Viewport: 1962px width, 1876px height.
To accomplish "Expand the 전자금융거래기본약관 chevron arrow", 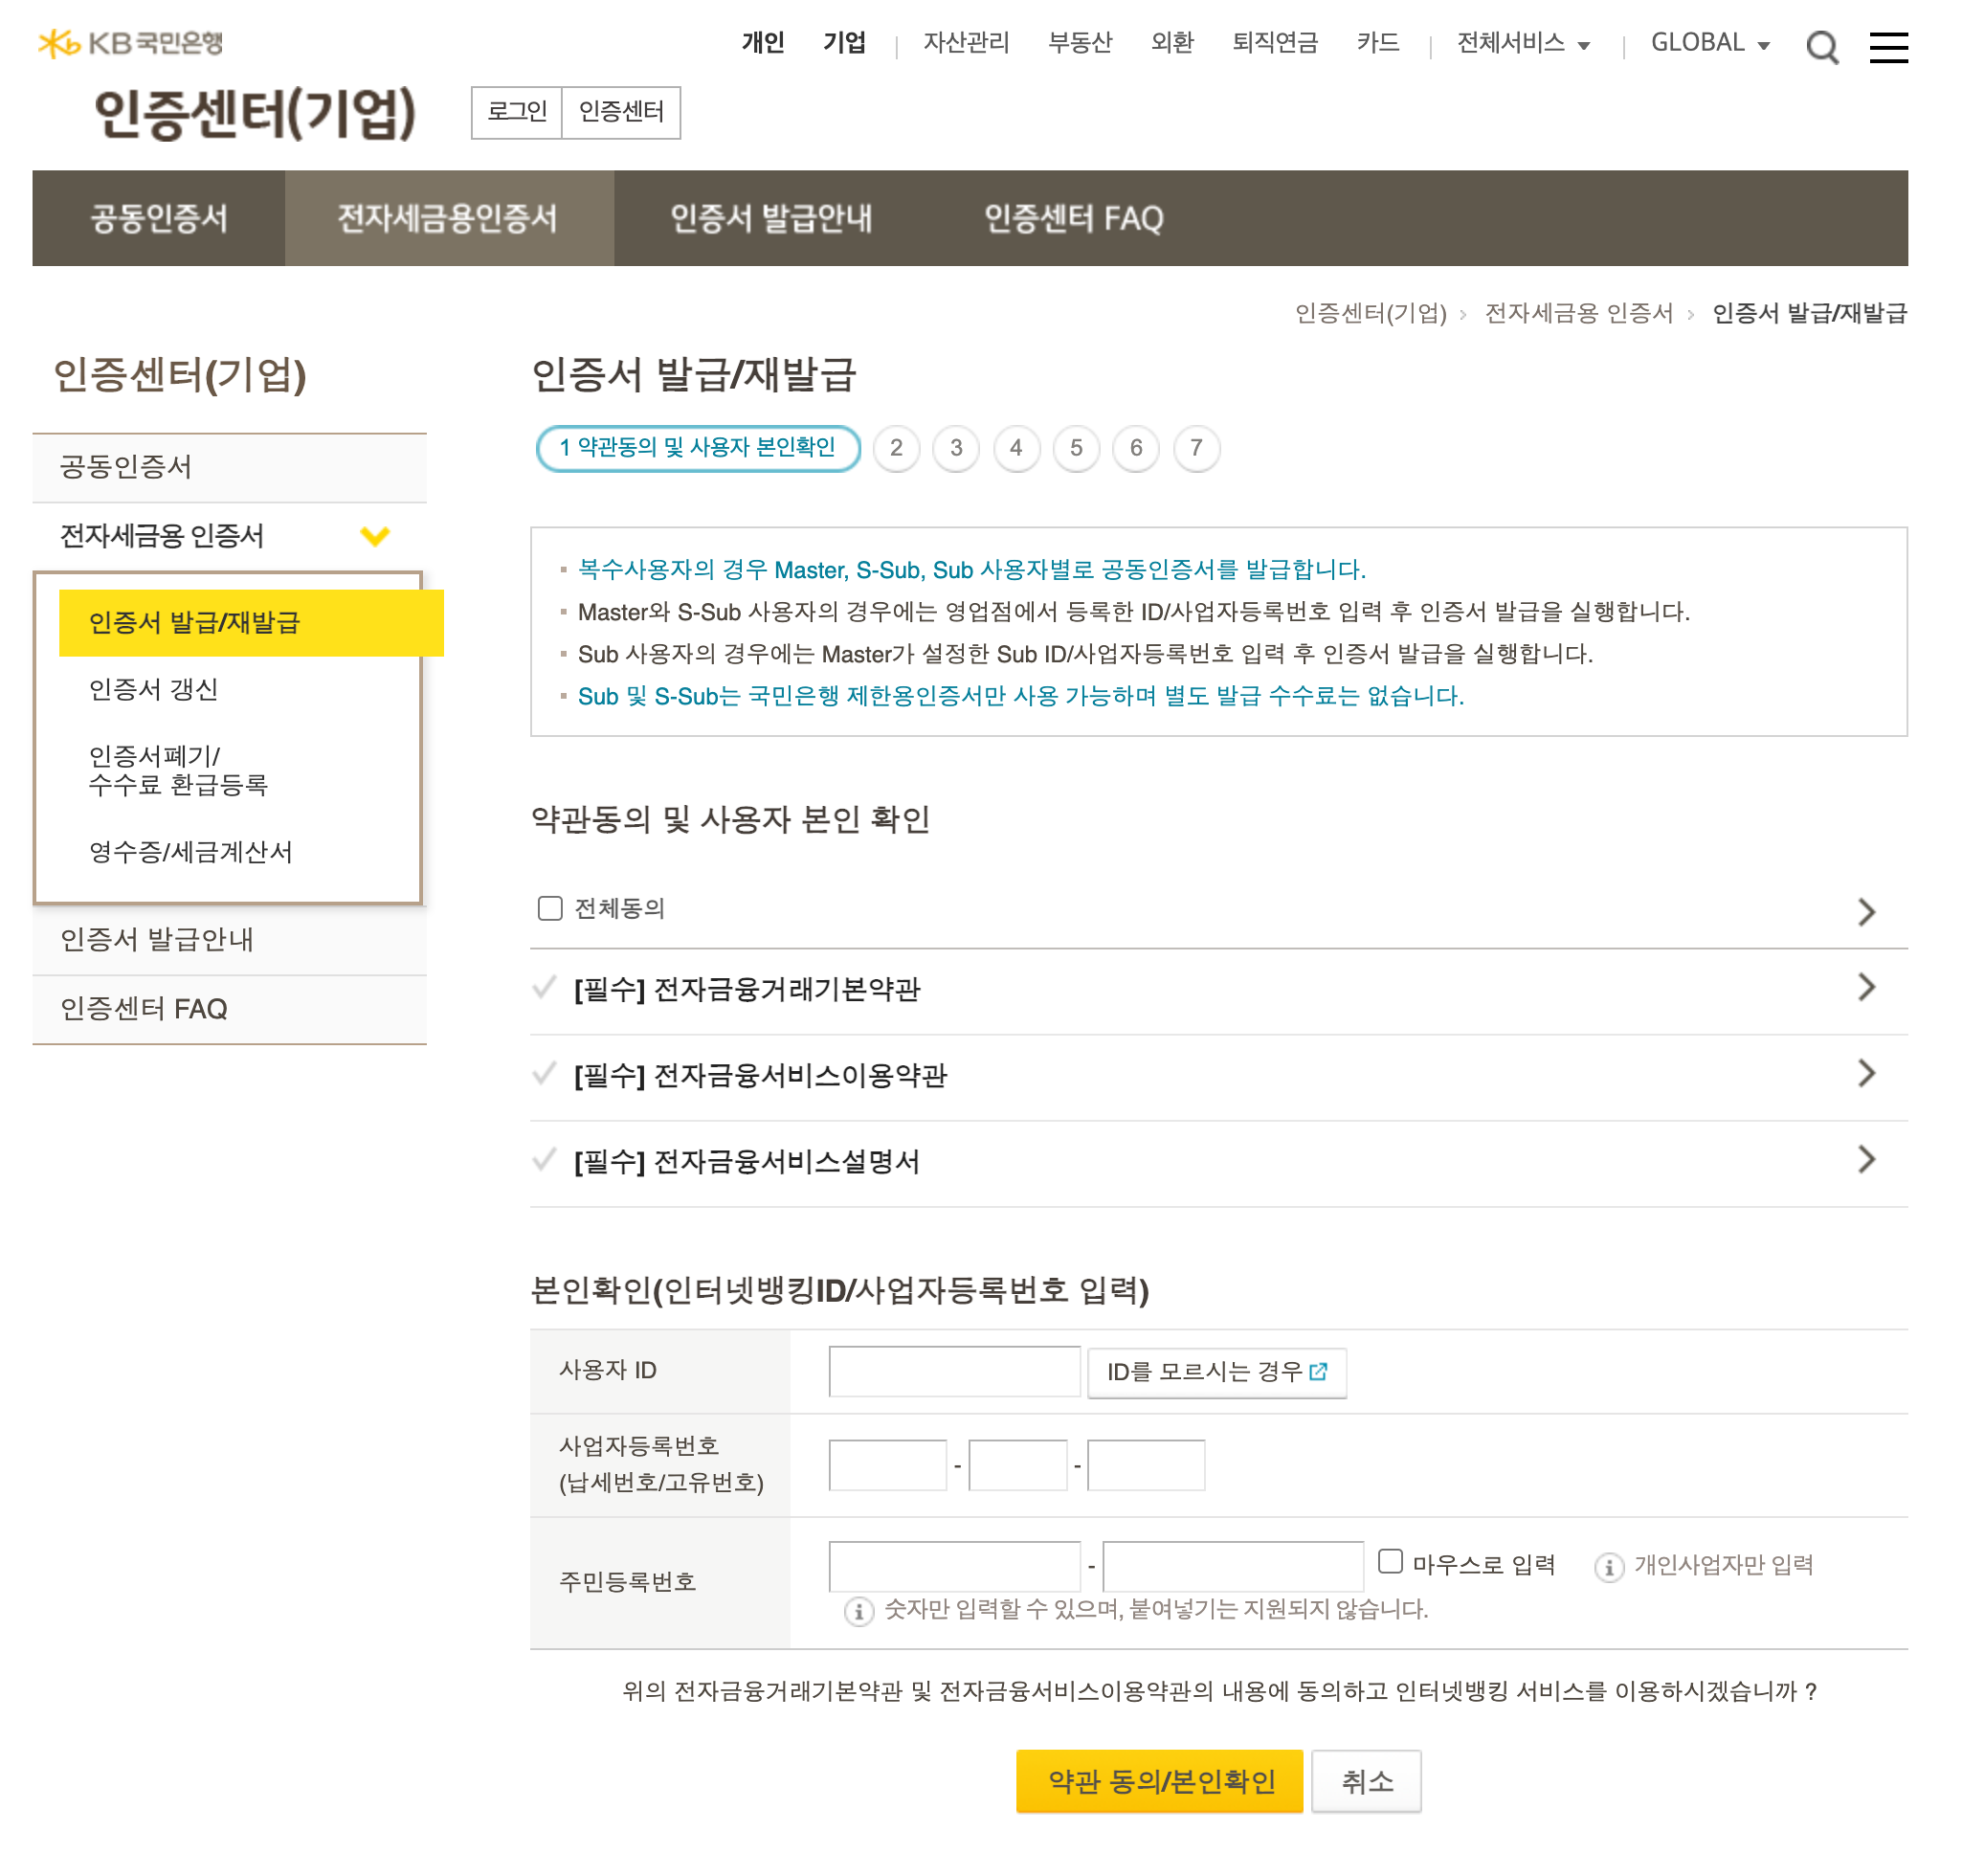I will [1865, 988].
